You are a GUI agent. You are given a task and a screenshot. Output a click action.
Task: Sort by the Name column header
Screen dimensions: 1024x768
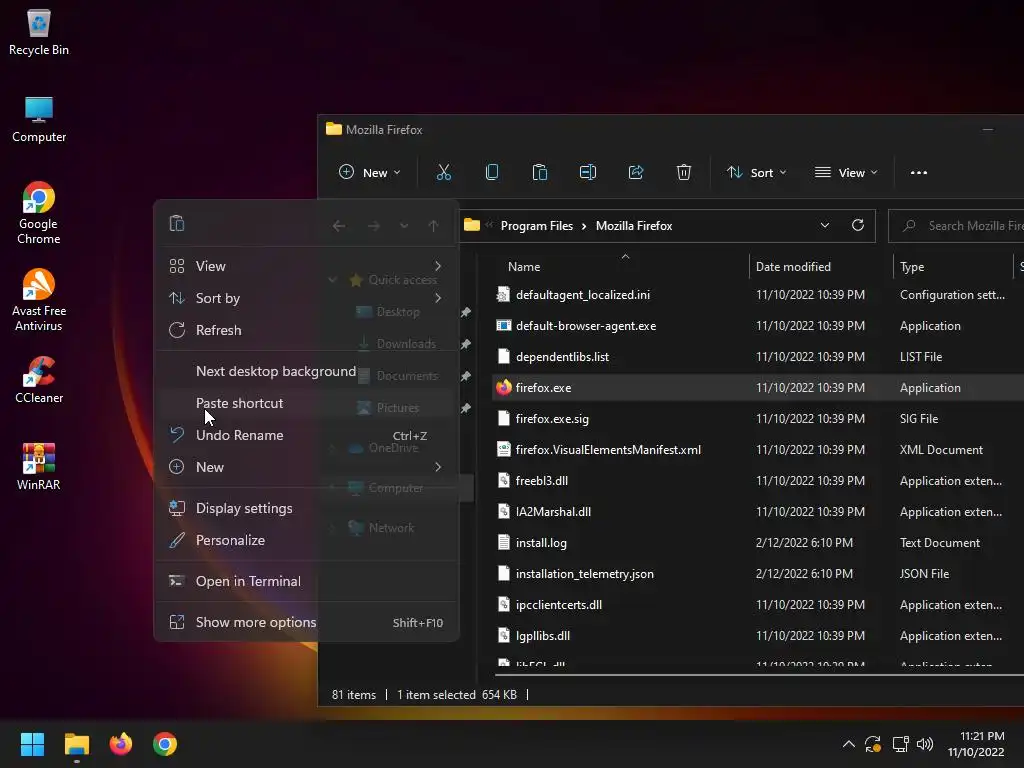[524, 266]
